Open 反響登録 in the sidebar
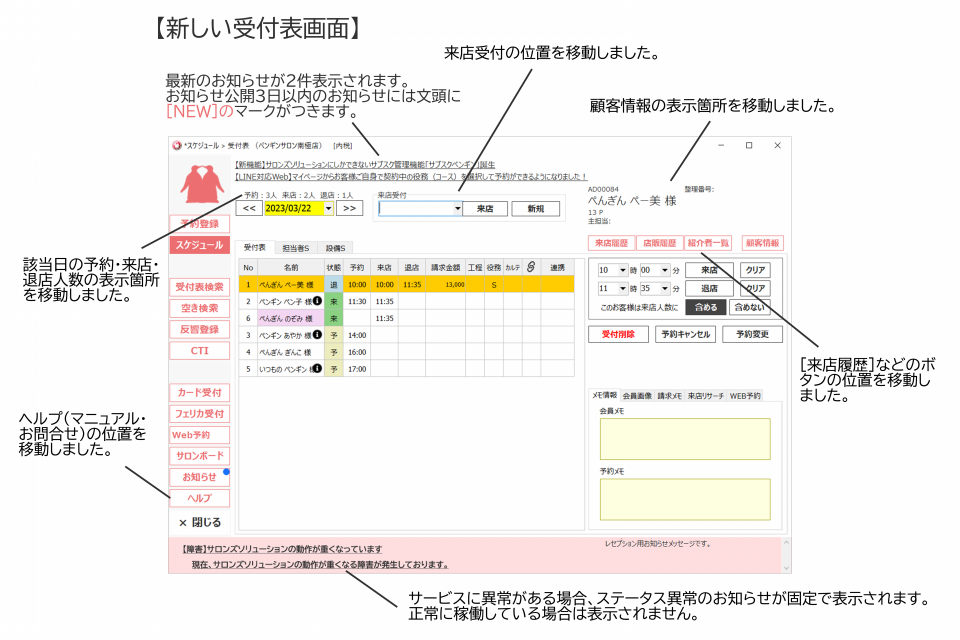The height and width of the screenshot is (640, 960). click(200, 329)
